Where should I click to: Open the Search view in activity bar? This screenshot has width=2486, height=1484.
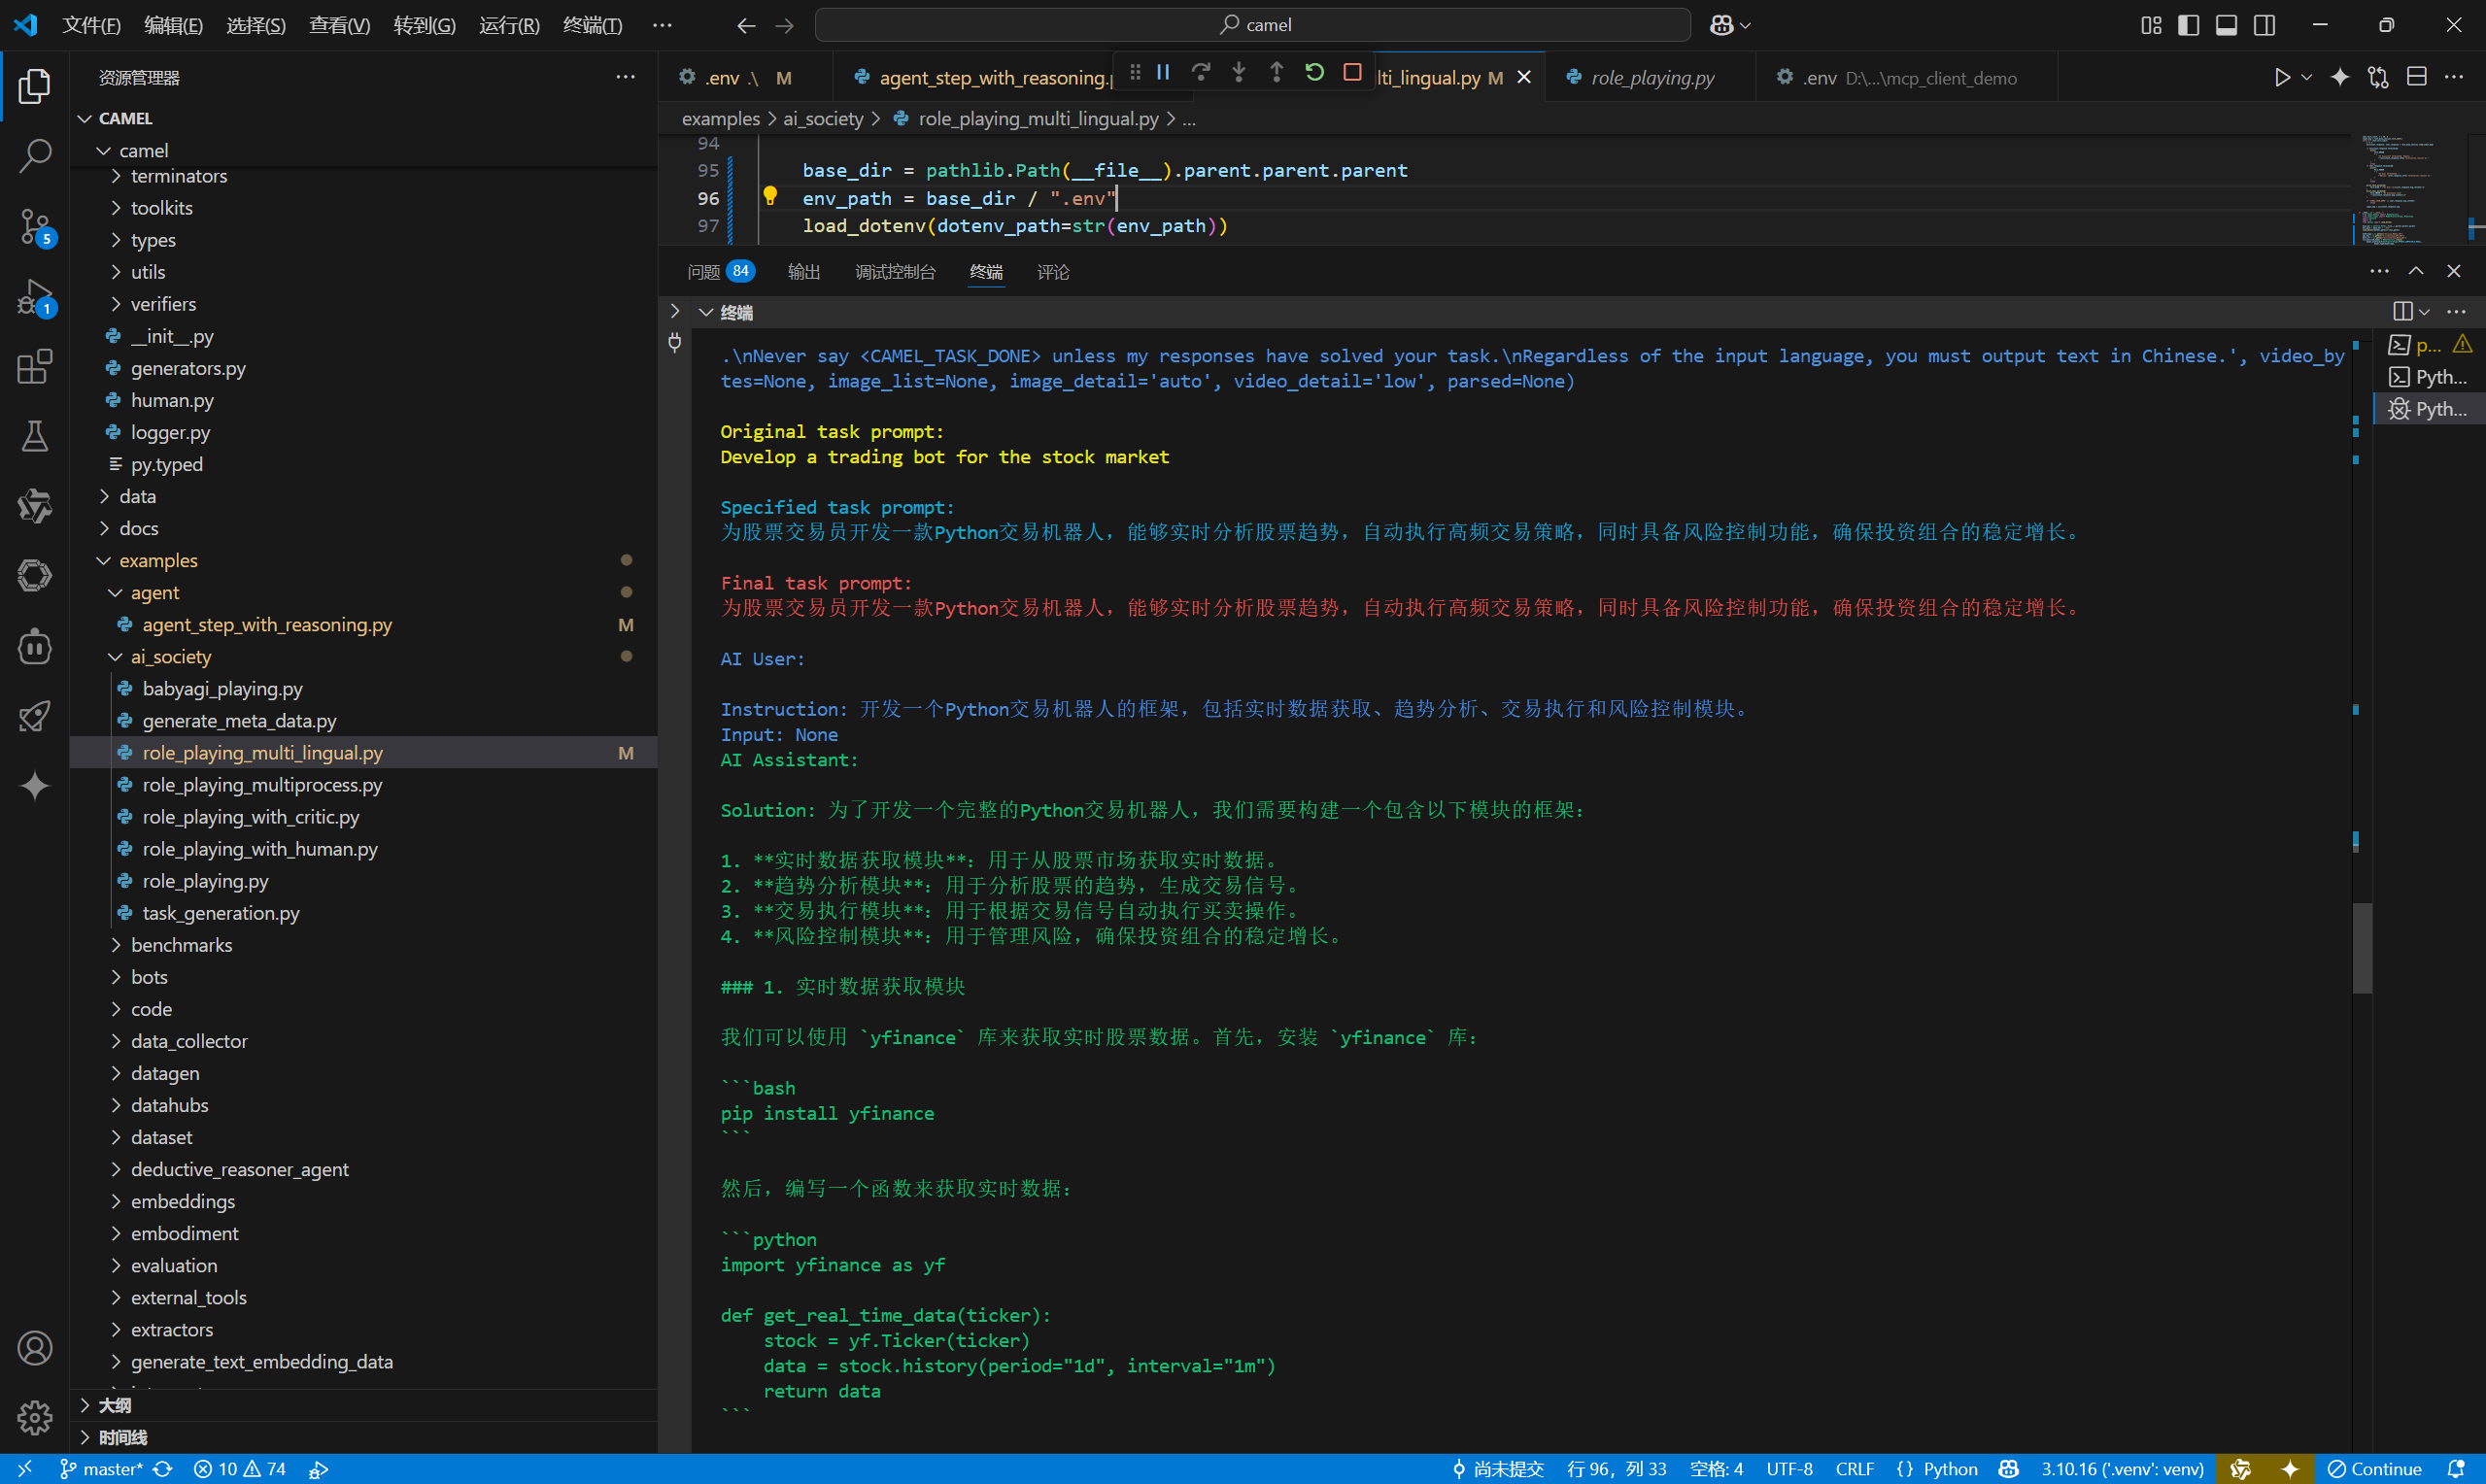click(35, 155)
